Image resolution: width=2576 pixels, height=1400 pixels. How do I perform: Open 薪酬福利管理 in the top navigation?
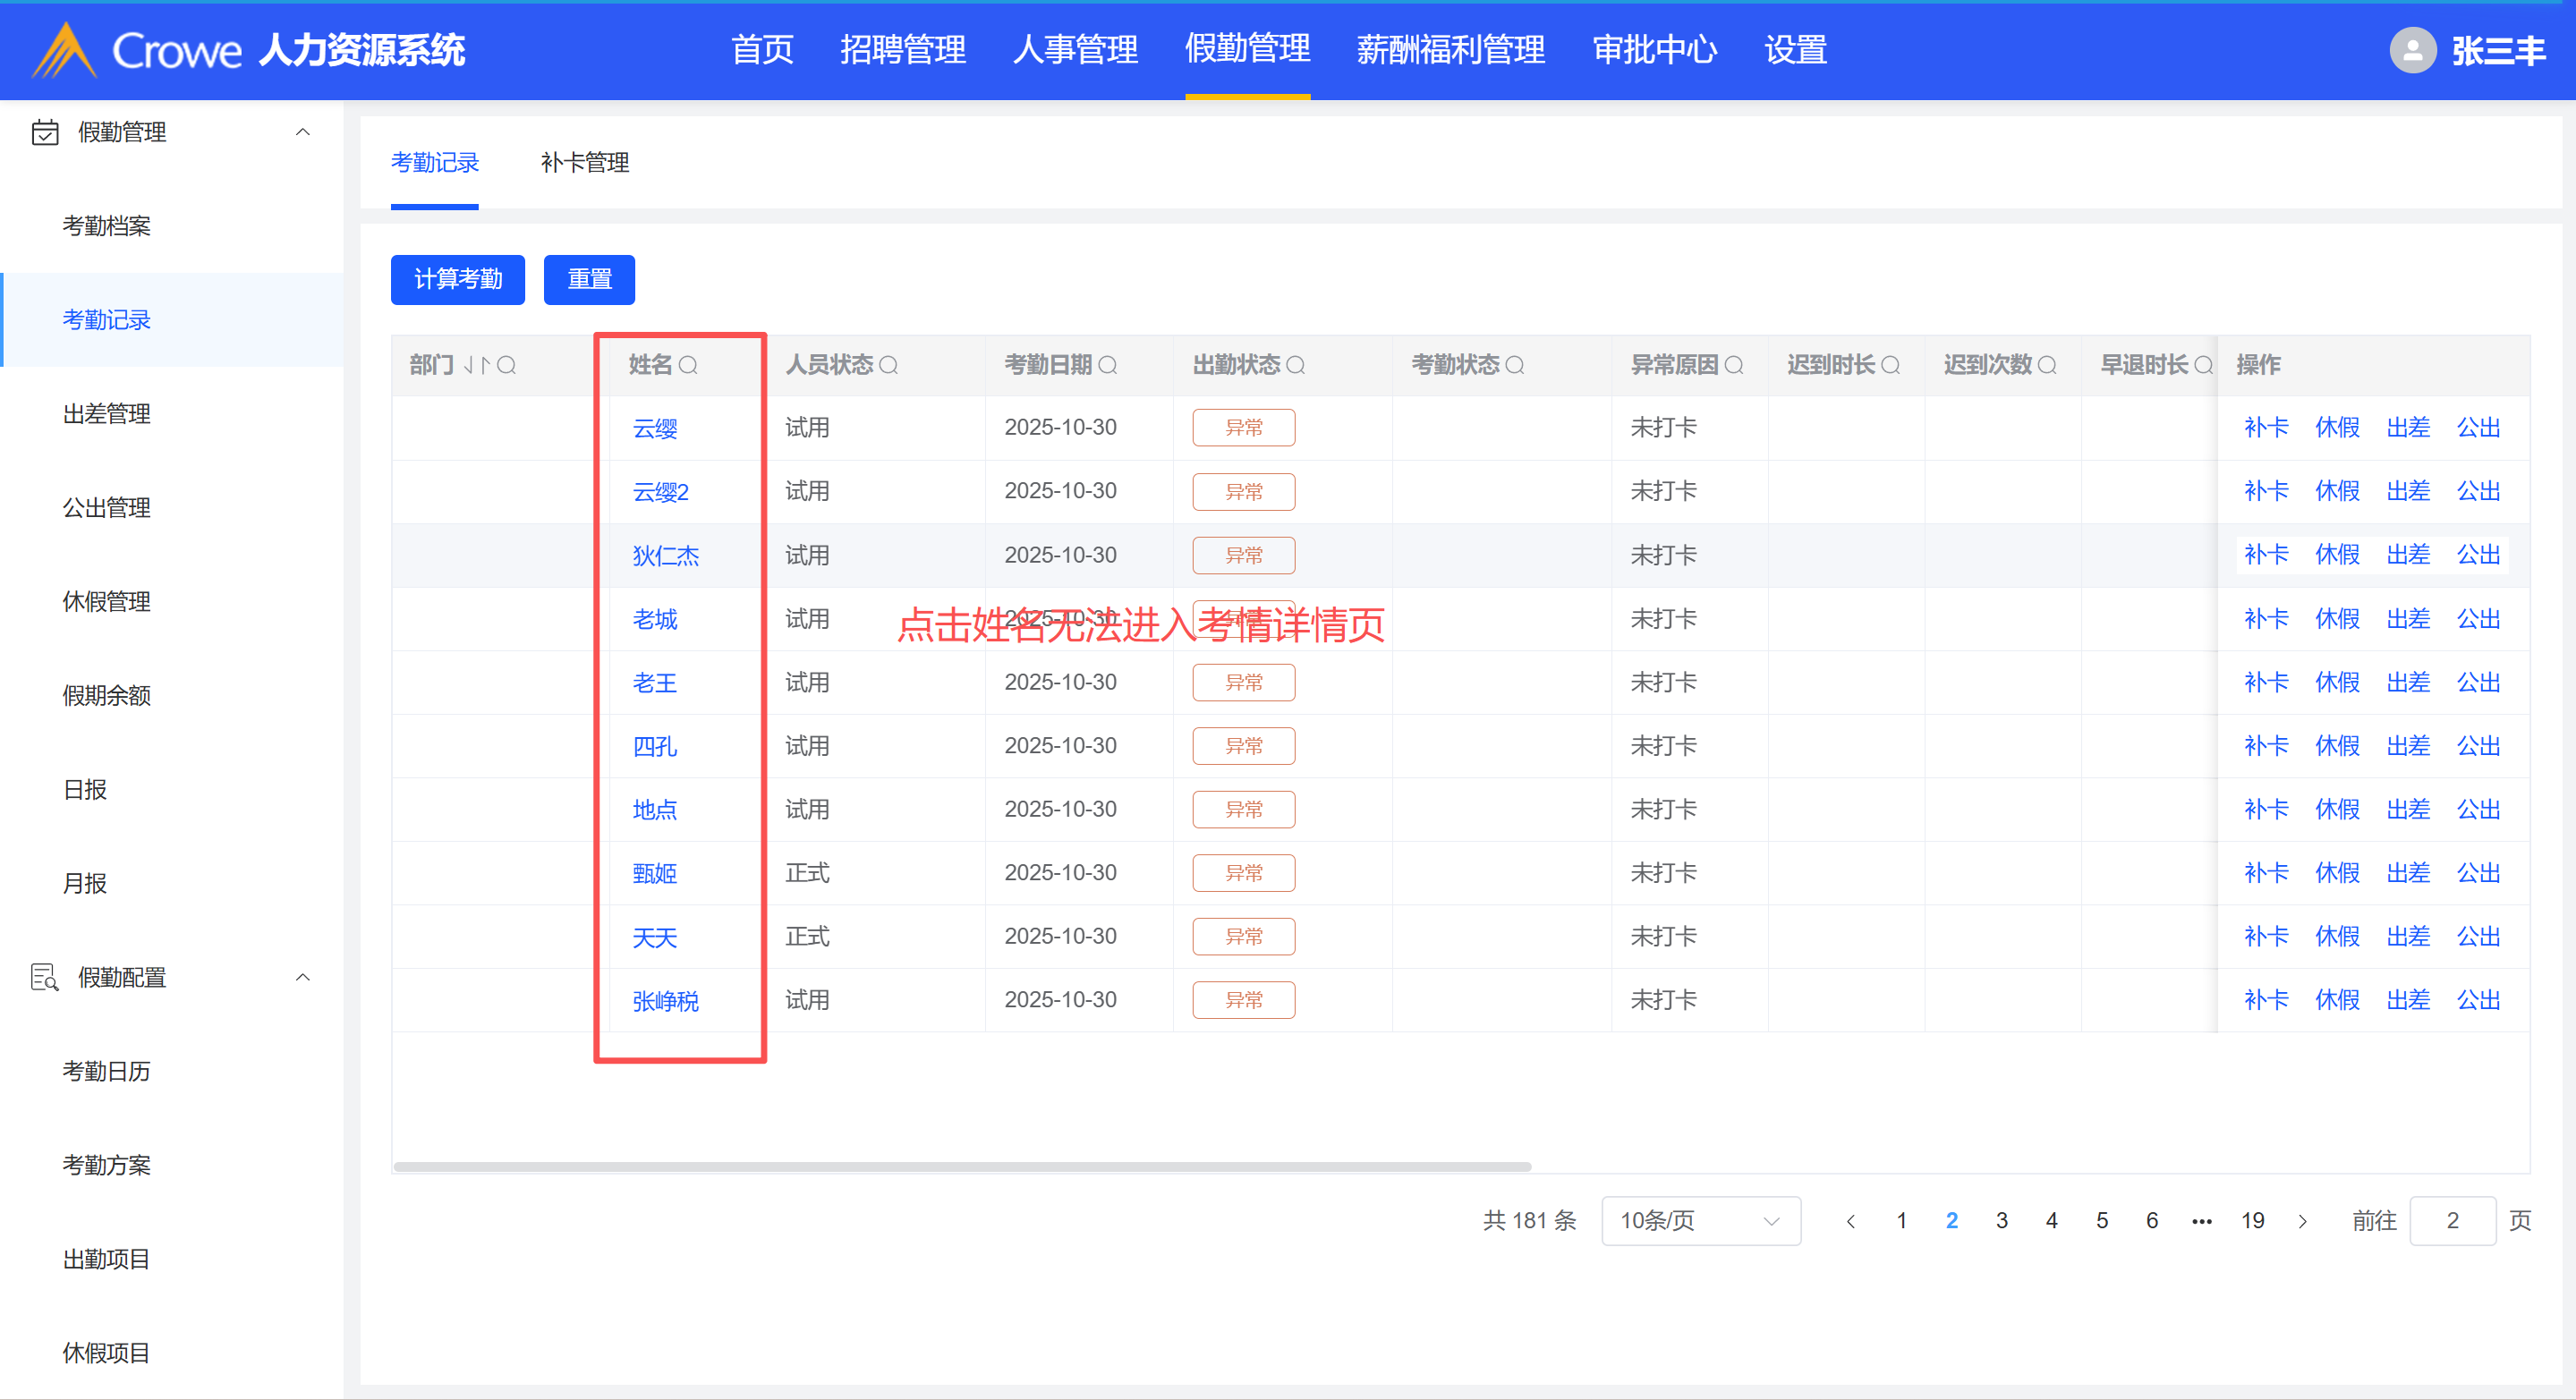tap(1450, 50)
